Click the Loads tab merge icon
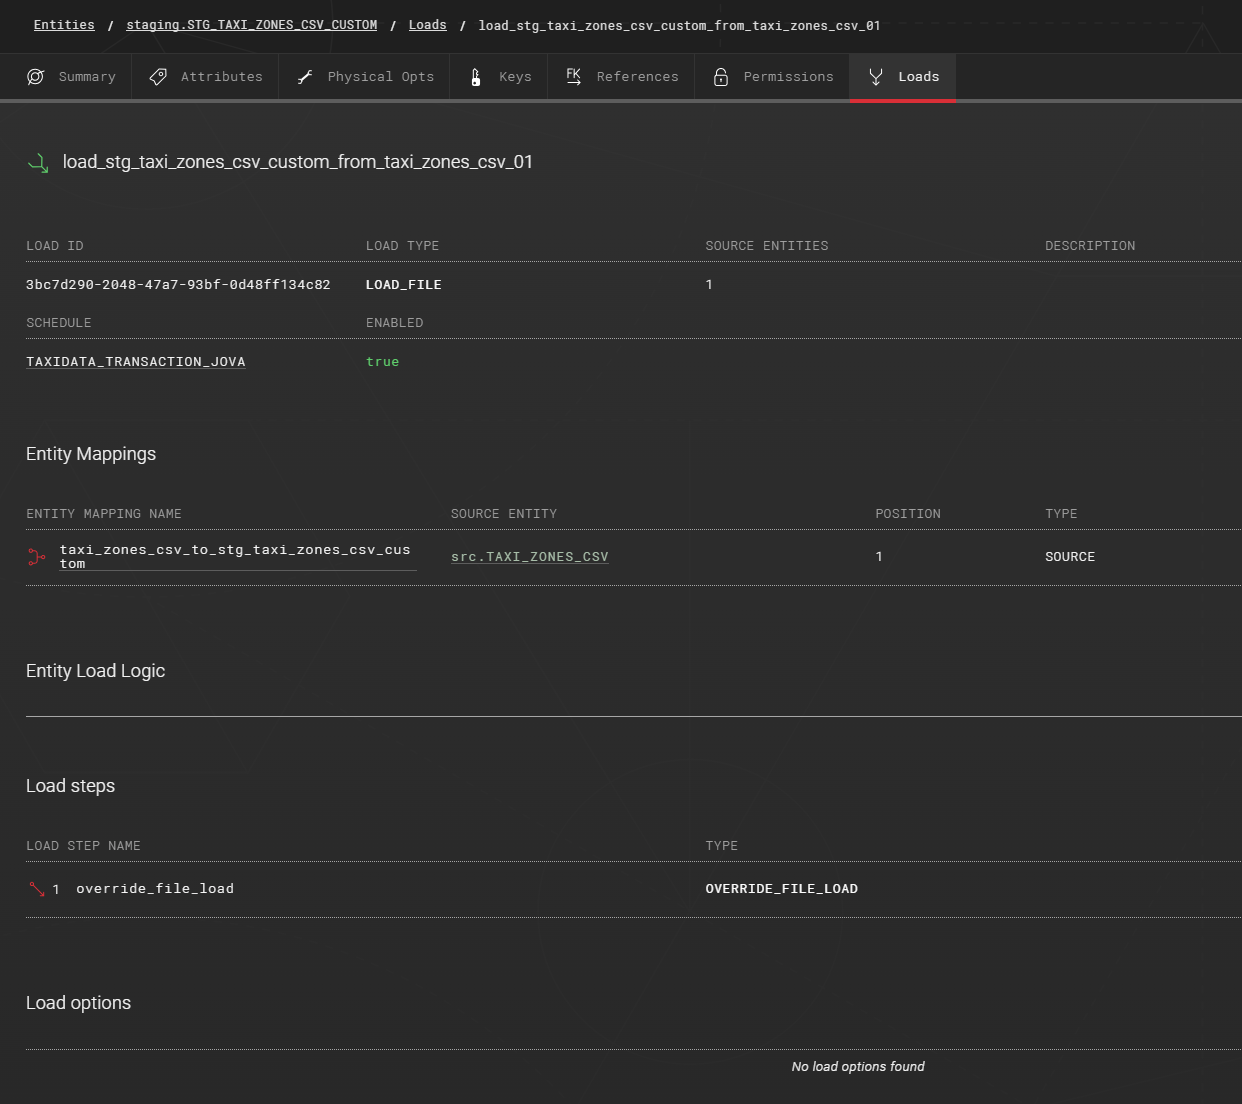 click(875, 77)
